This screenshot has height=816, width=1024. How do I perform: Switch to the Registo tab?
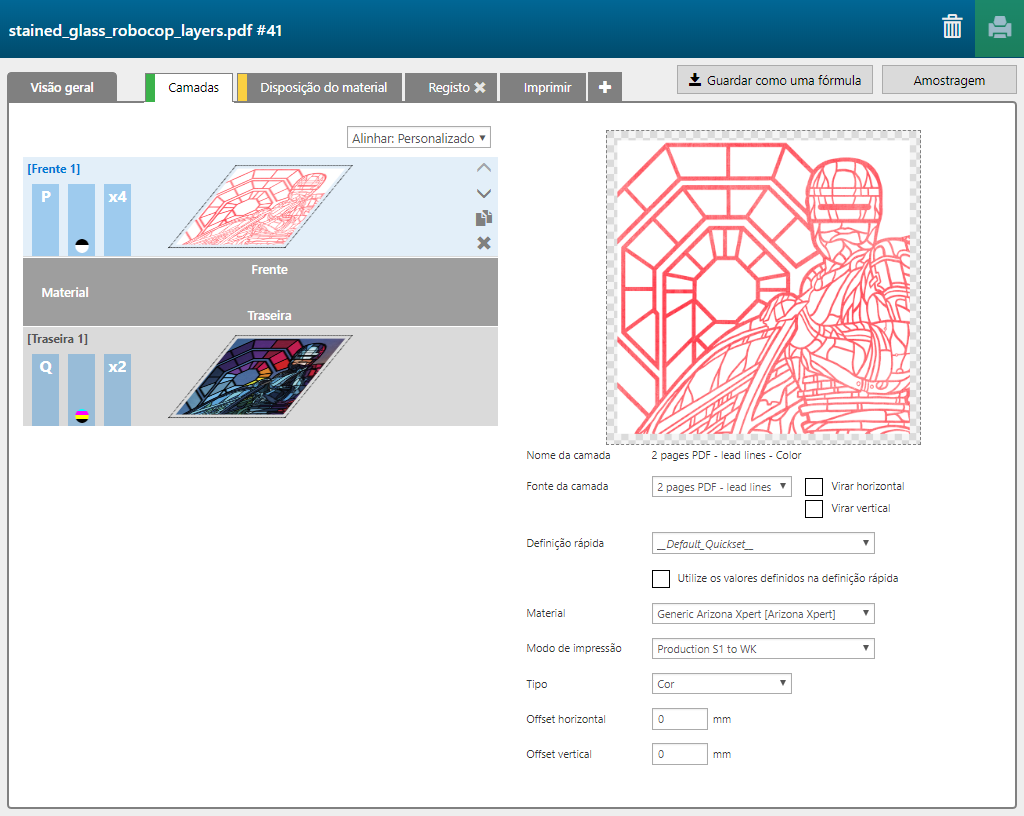point(449,87)
